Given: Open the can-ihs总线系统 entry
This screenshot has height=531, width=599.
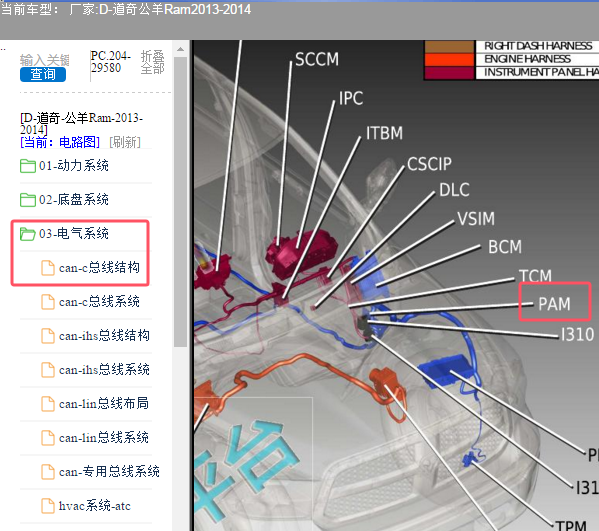Looking at the screenshot, I should click(104, 370).
